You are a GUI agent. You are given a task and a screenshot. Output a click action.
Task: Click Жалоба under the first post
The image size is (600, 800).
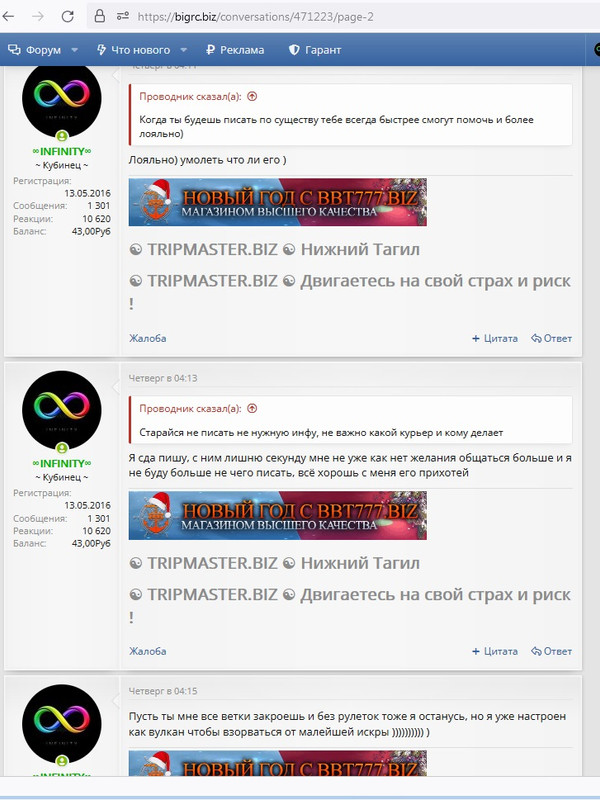[x=147, y=338]
